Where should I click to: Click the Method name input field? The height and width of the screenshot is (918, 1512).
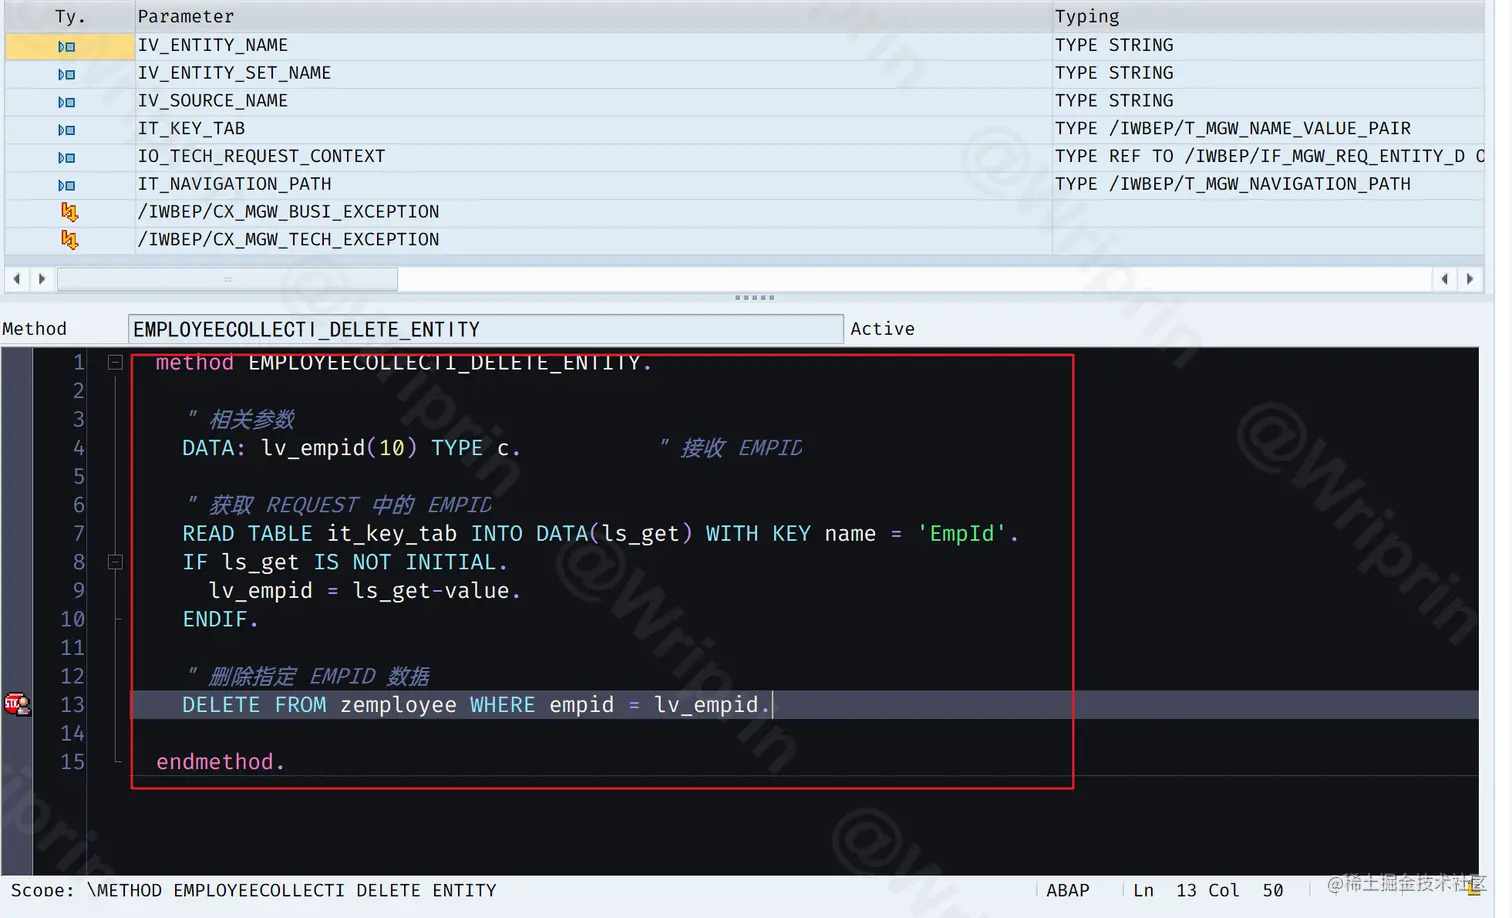pos(485,329)
